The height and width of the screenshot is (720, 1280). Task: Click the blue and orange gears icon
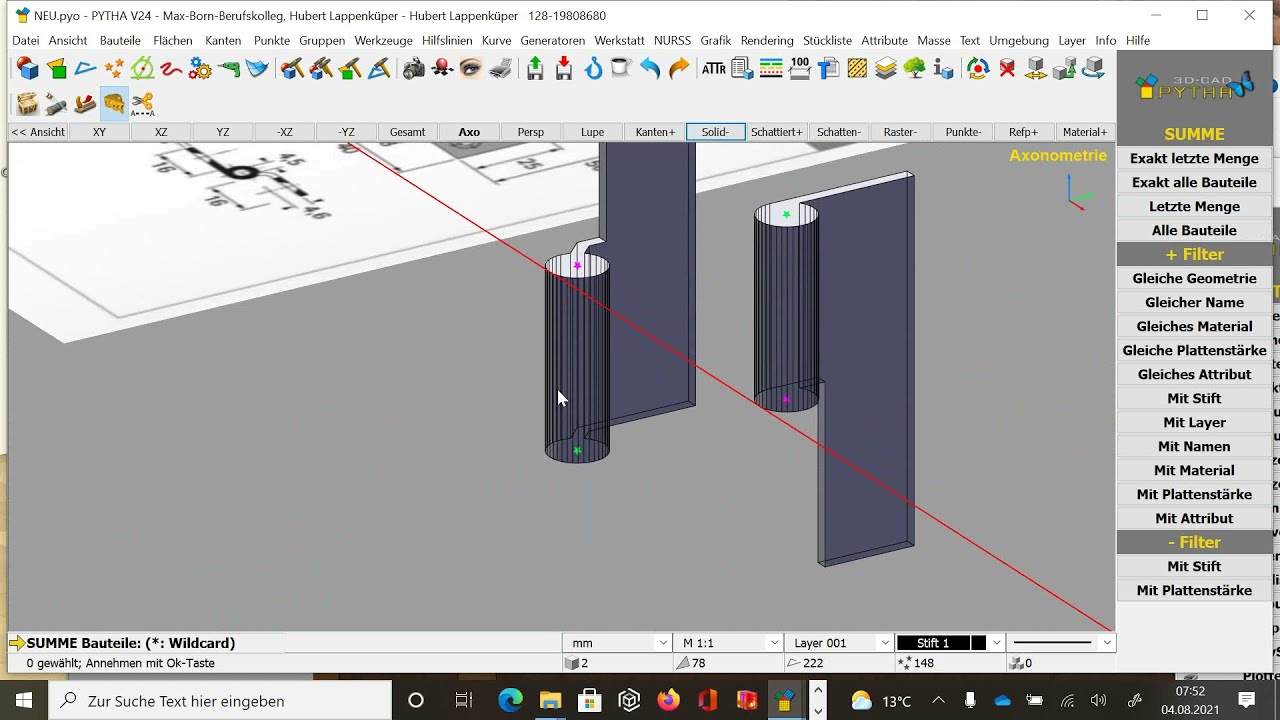tap(200, 69)
